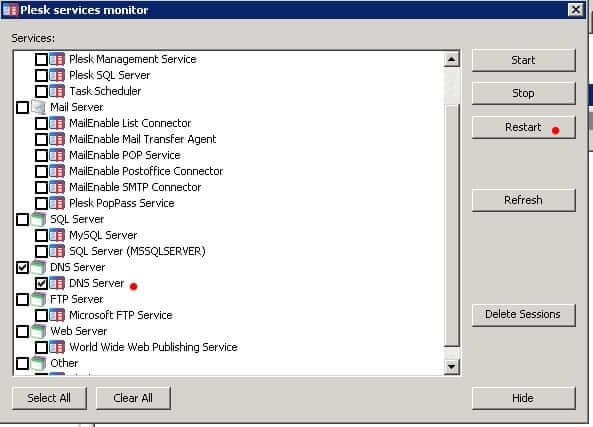The height and width of the screenshot is (427, 593).
Task: Select the 'MailEnable Mail Transfer Agent' row text
Action: 143,139
